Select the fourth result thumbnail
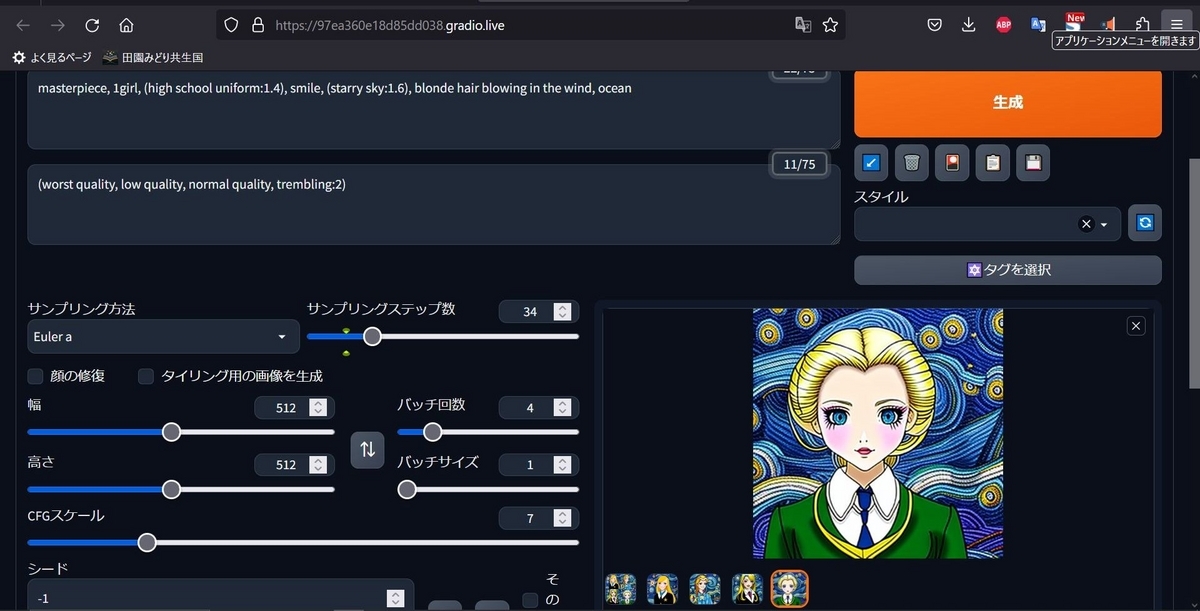Image resolution: width=1200 pixels, height=611 pixels. (x=747, y=589)
